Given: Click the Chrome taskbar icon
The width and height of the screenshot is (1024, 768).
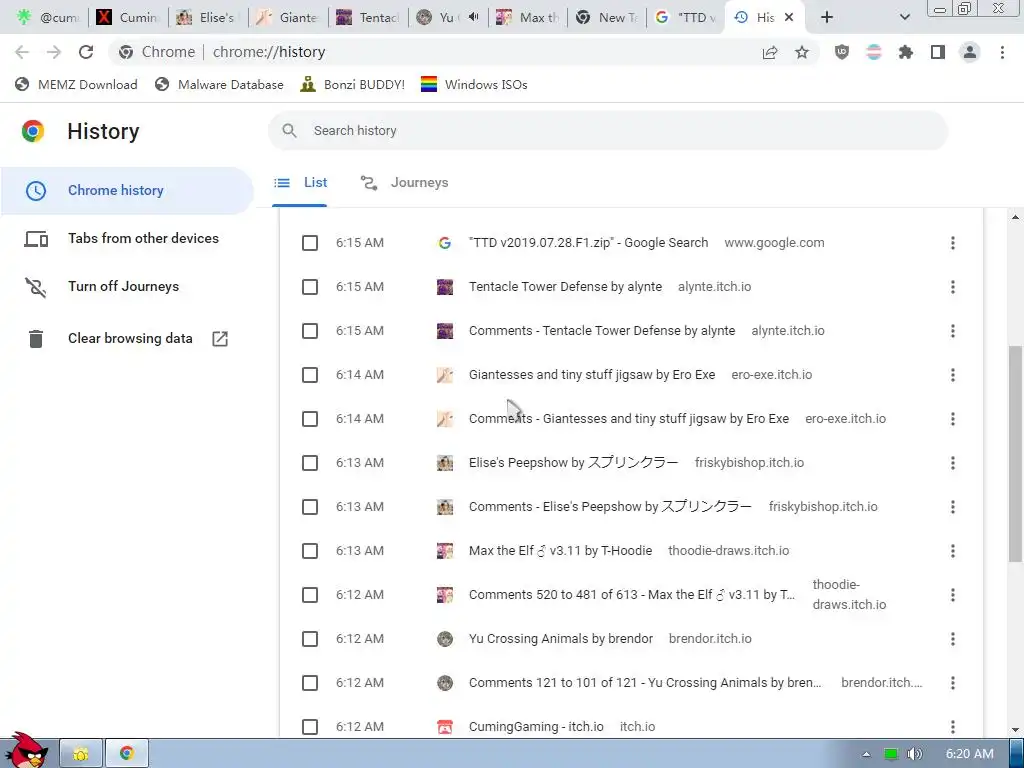Looking at the screenshot, I should pyautogui.click(x=127, y=754).
